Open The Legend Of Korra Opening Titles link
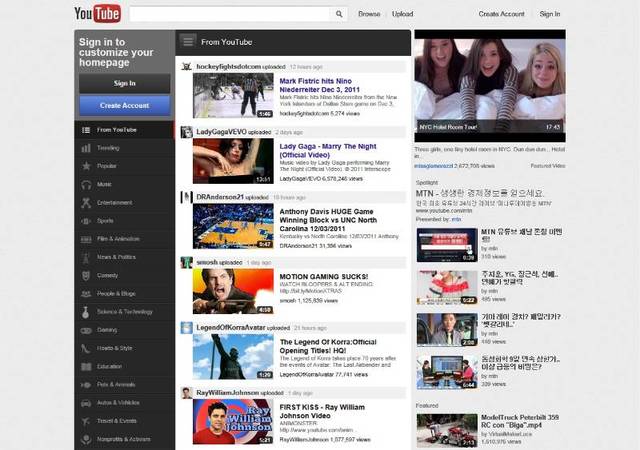 coord(328,346)
